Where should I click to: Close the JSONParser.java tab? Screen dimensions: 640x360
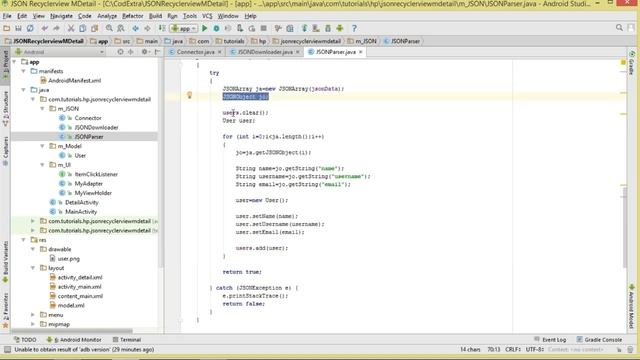(x=361, y=52)
